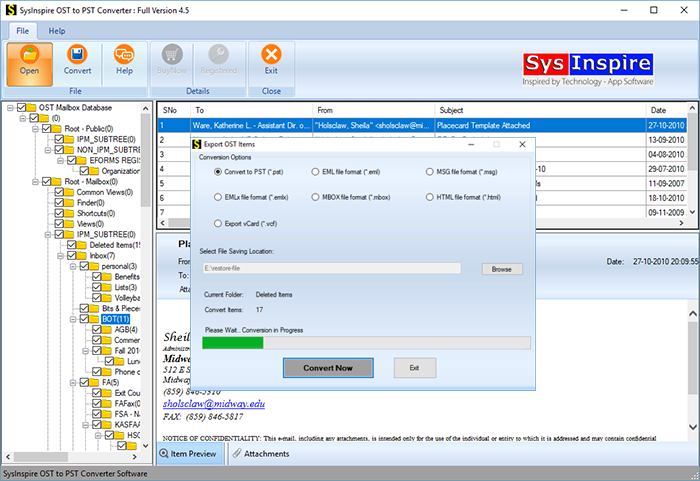Collapse the EFORMS REGISTRY tree node

point(60,161)
